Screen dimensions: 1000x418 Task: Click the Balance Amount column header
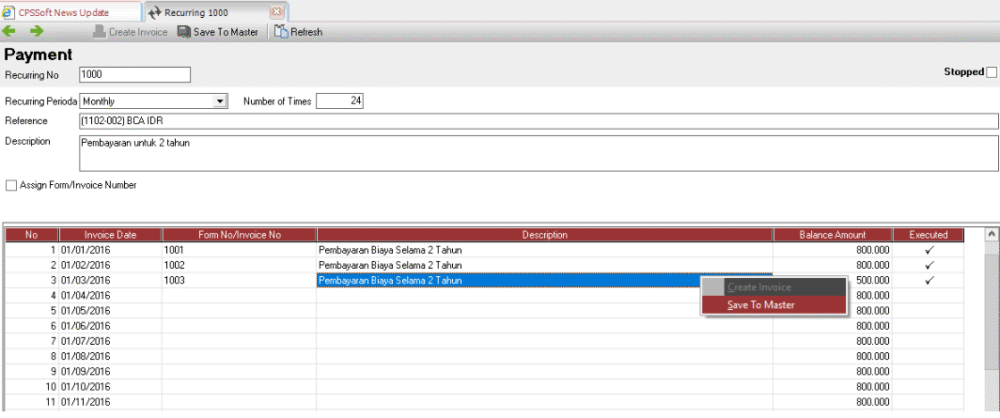click(x=832, y=235)
